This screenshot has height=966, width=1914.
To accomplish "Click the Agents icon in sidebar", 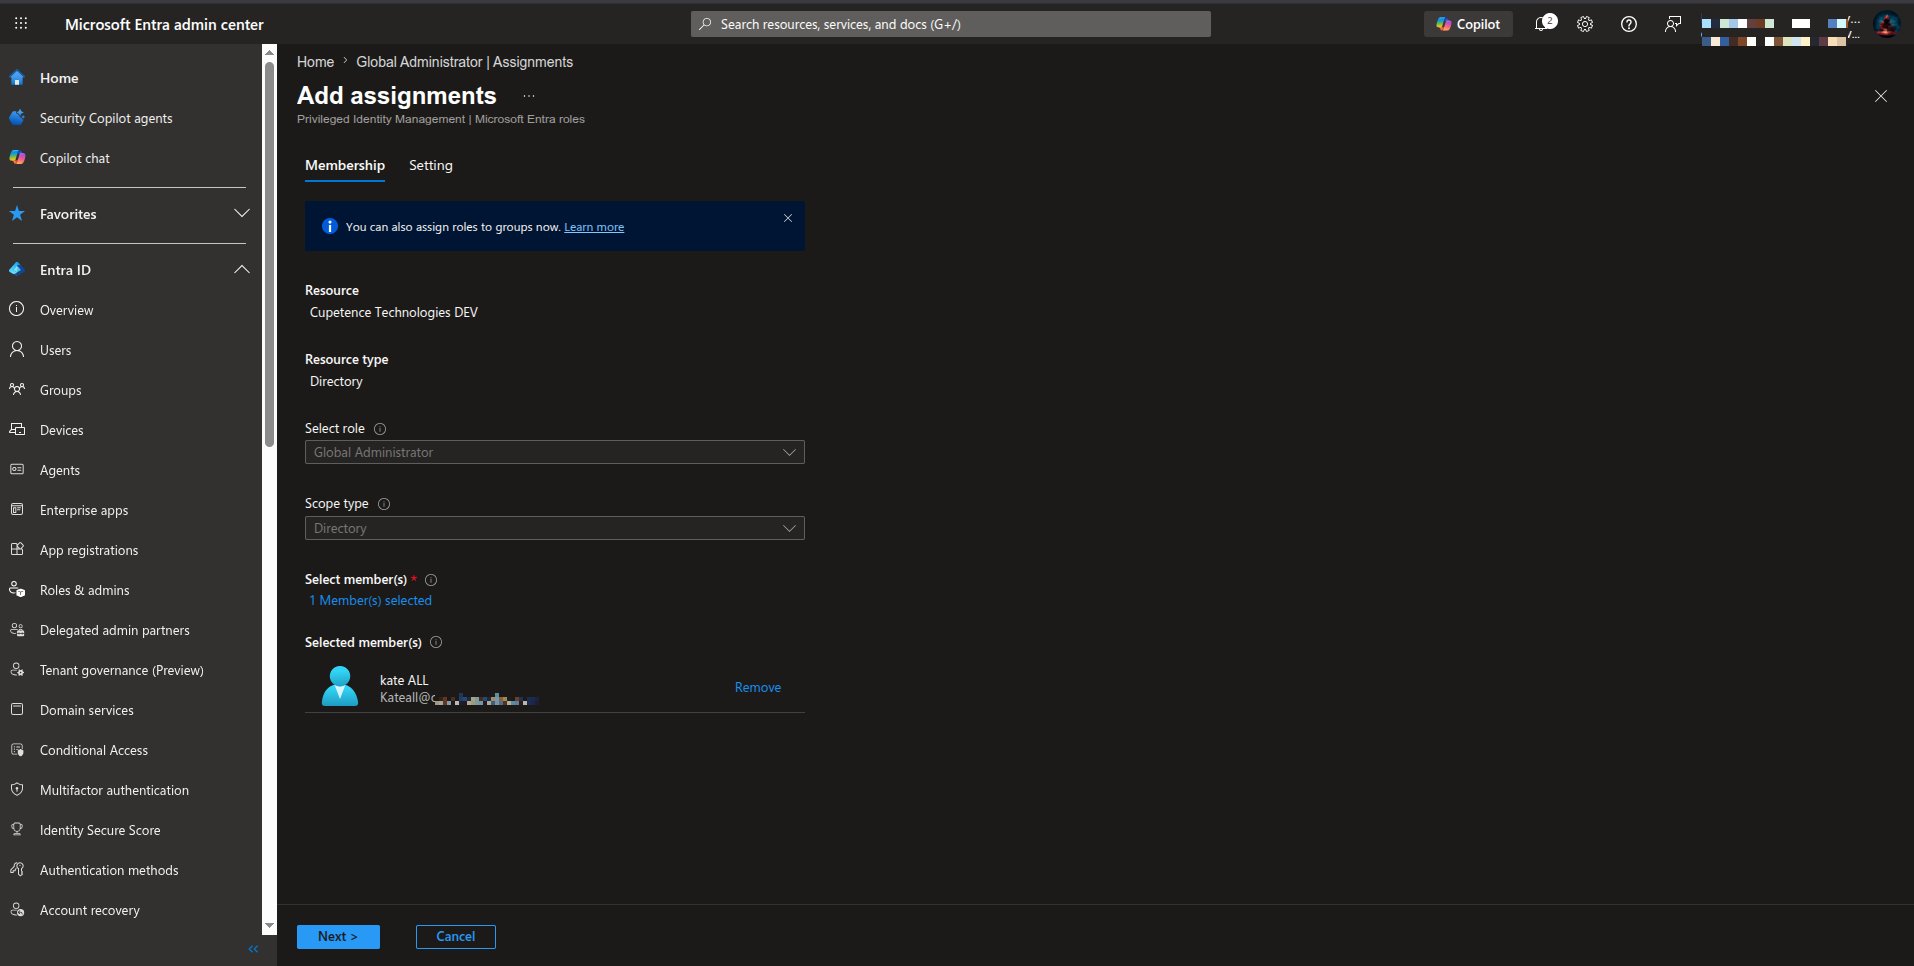I will click(17, 470).
